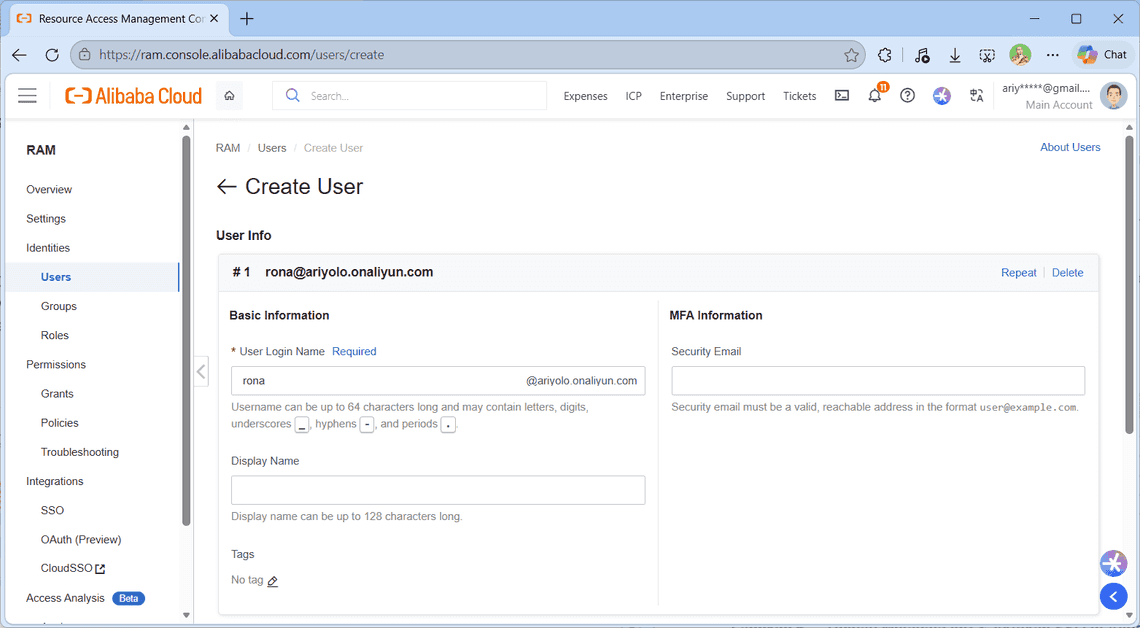Click the Alibaba Cloud logo
This screenshot has width=1140, height=628.
tap(133, 95)
